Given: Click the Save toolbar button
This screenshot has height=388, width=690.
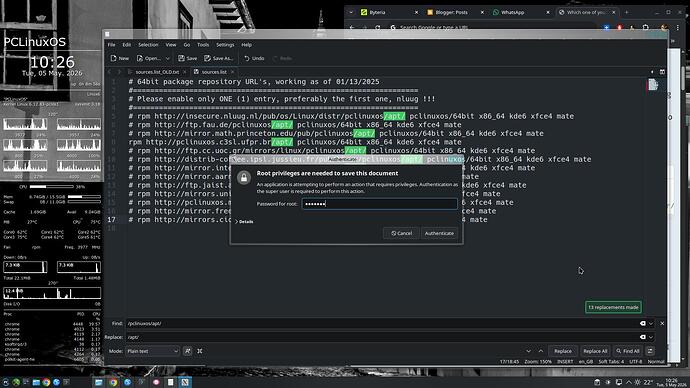Looking at the screenshot, I should 187,58.
